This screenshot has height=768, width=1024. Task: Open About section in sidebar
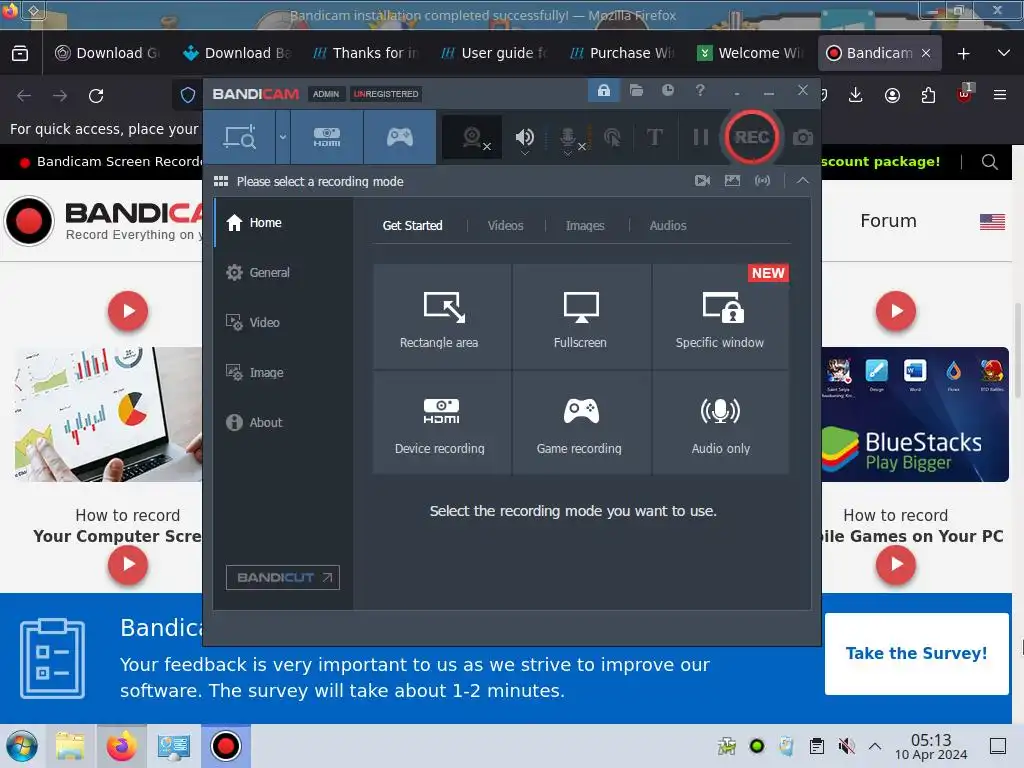283,423
